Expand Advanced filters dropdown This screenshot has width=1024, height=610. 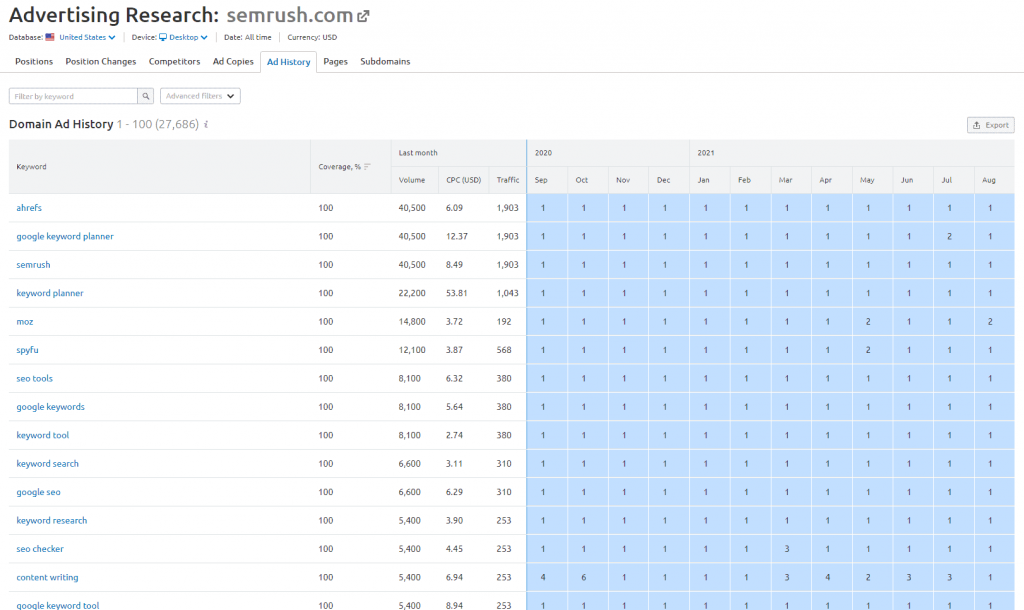[200, 96]
